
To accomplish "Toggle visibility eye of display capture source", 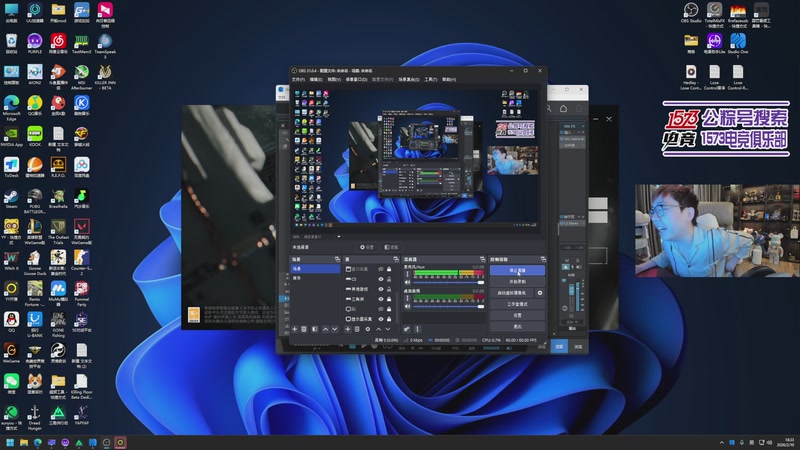I will (x=381, y=319).
